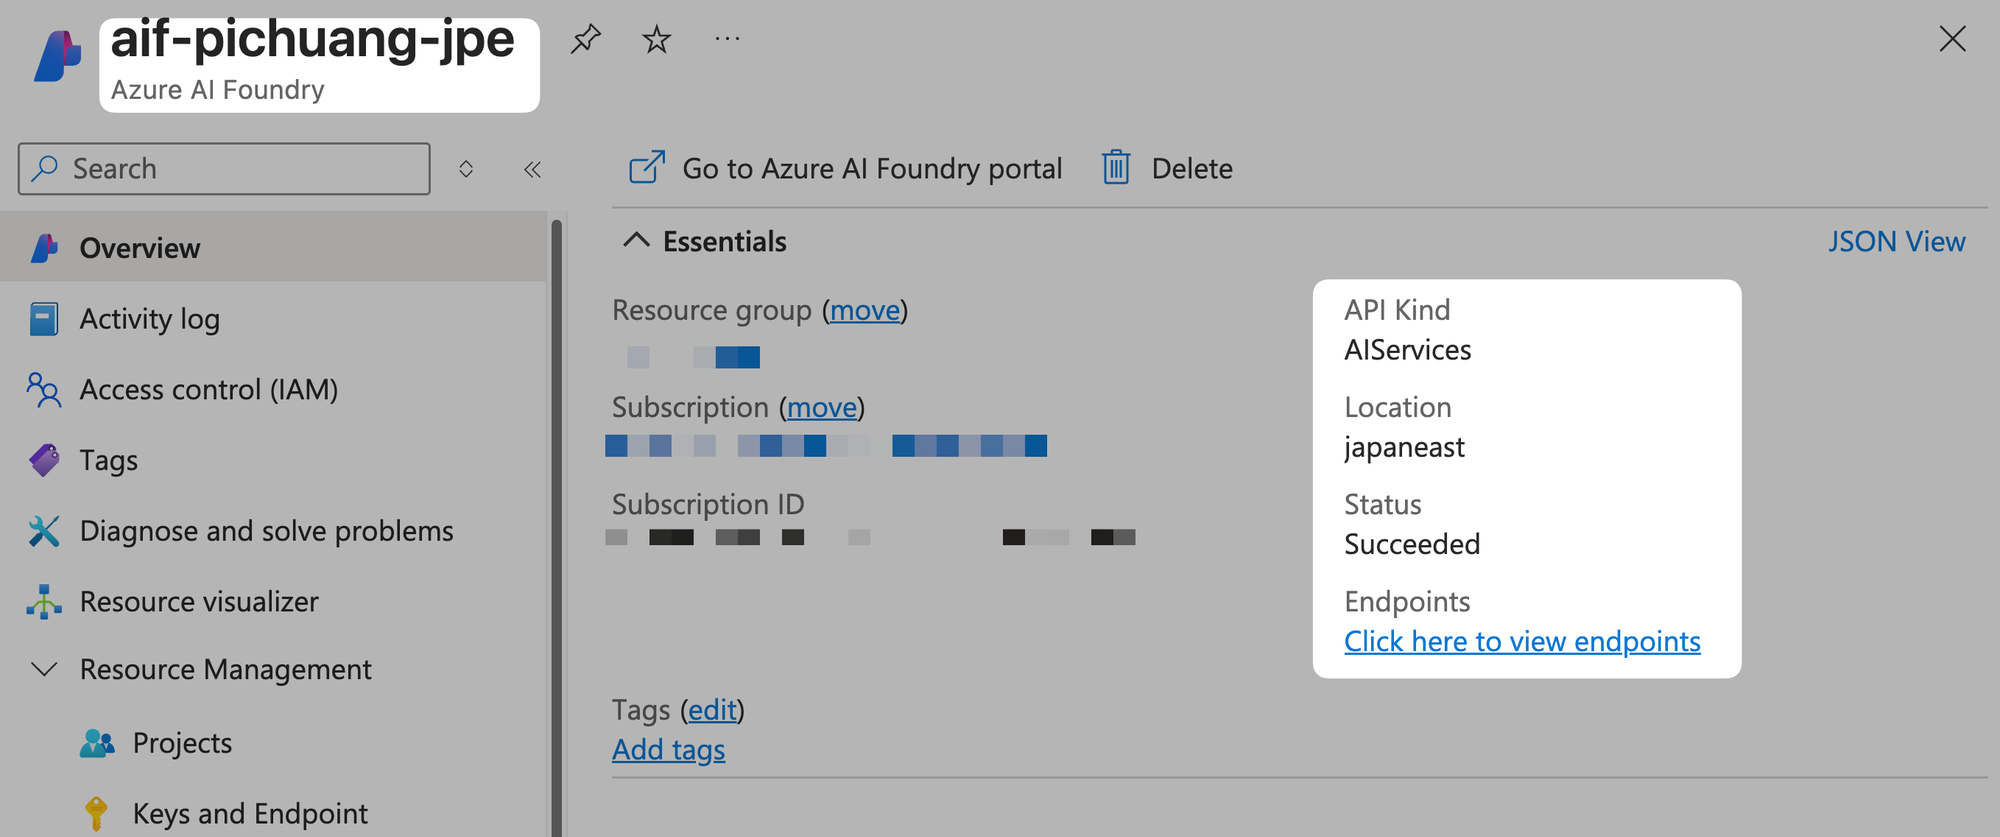Click Add tags link
2000x837 pixels.
click(x=669, y=750)
